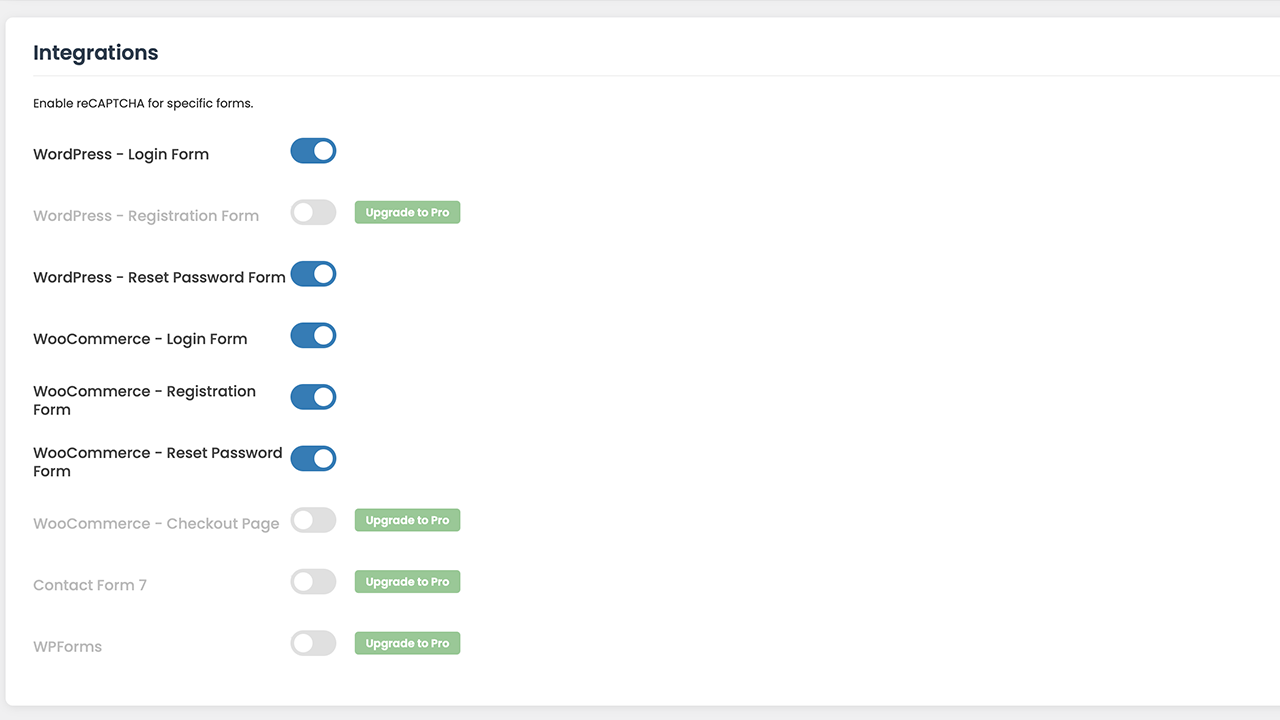Select Upgrade to Pro for Contact Form 7

(407, 581)
